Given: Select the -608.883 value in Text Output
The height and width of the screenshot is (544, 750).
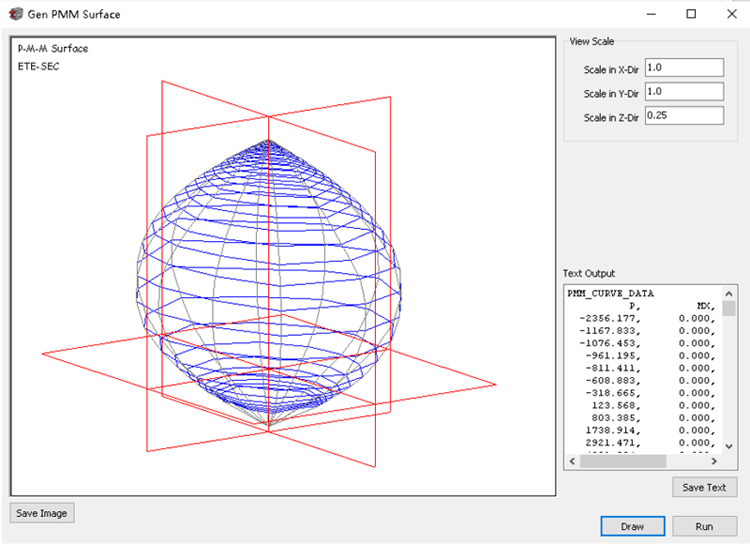Looking at the screenshot, I should (x=613, y=380).
